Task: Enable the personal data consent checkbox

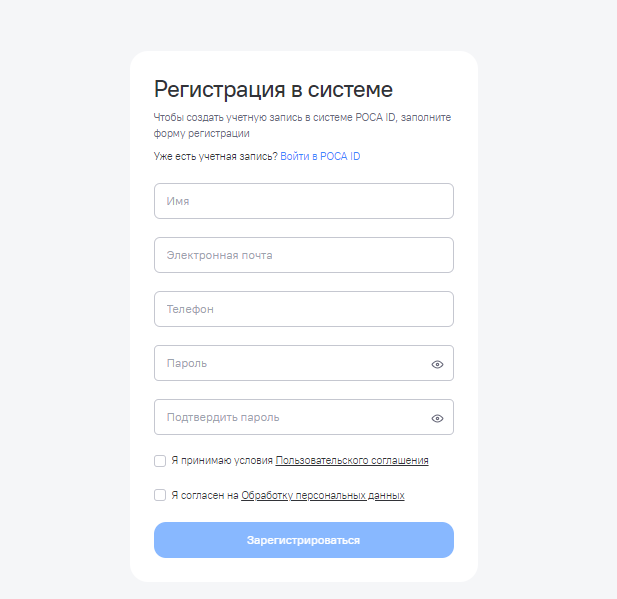Action: 160,495
